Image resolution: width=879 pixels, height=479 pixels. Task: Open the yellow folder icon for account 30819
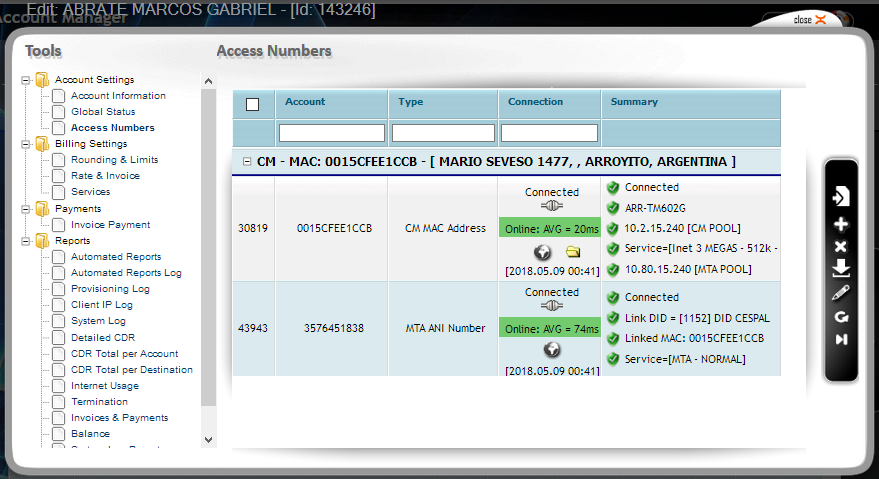point(573,252)
